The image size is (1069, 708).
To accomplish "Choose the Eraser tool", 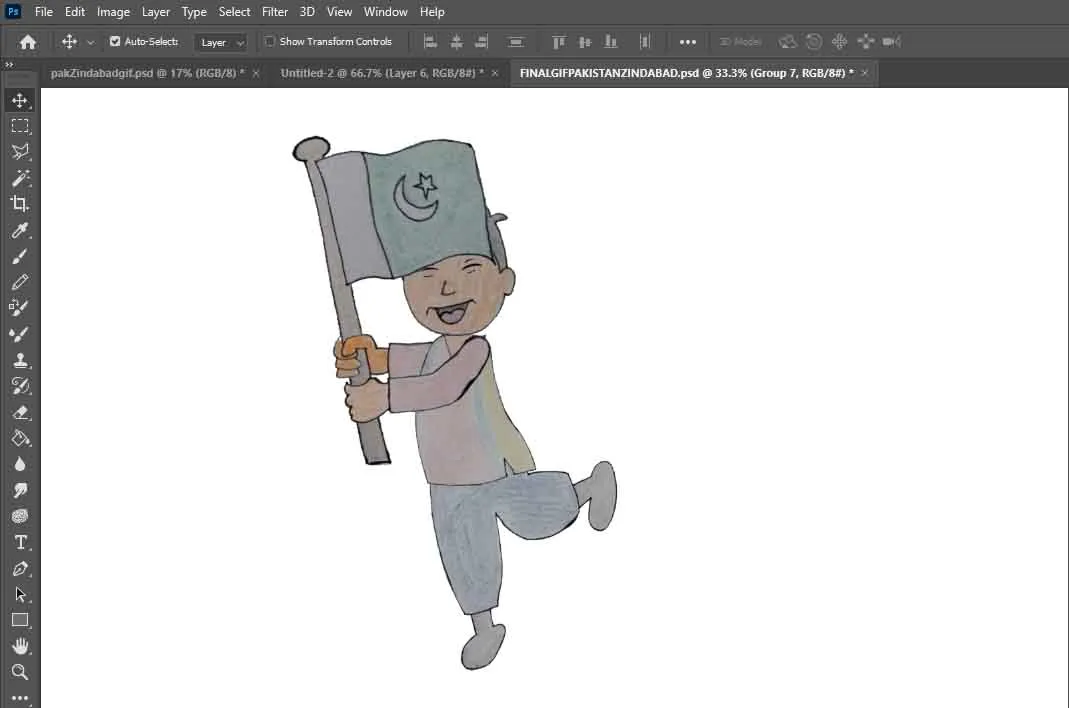I will 20,412.
